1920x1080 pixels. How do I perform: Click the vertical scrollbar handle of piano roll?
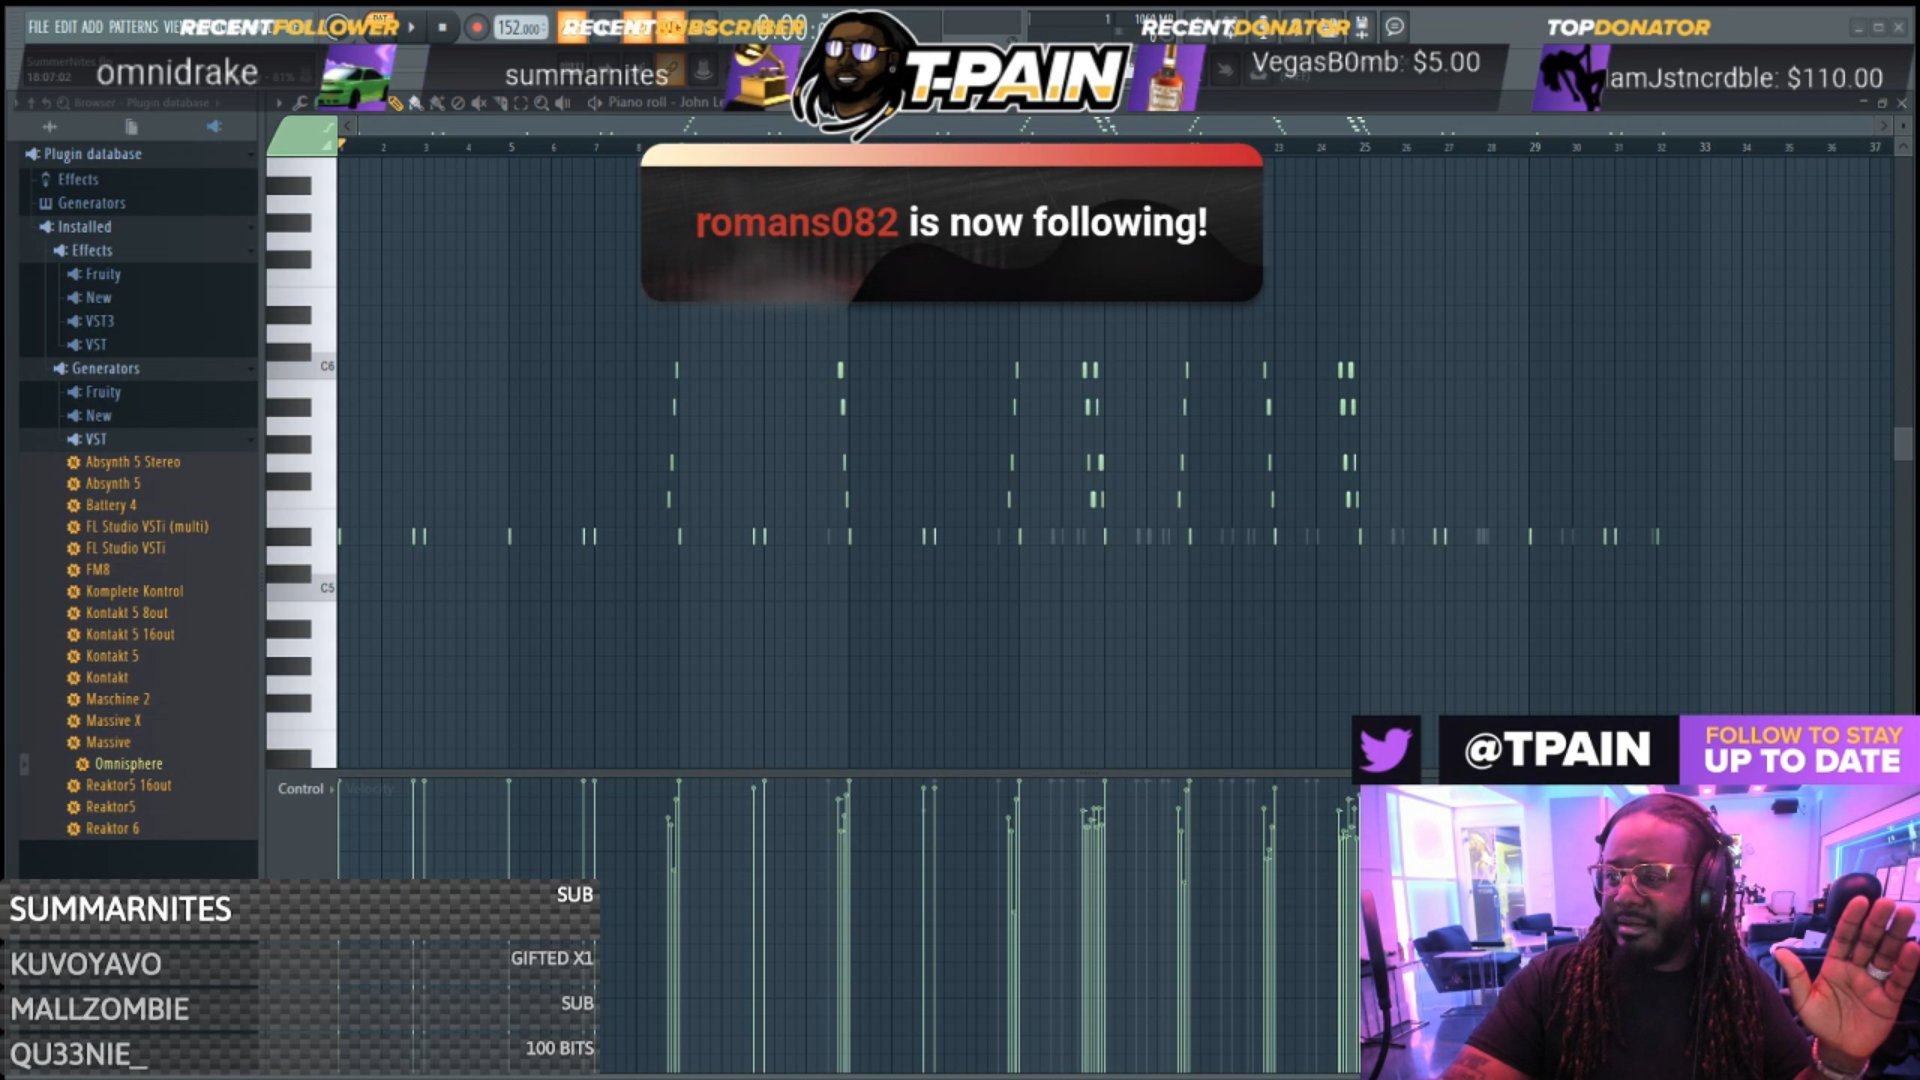[x=1902, y=443]
